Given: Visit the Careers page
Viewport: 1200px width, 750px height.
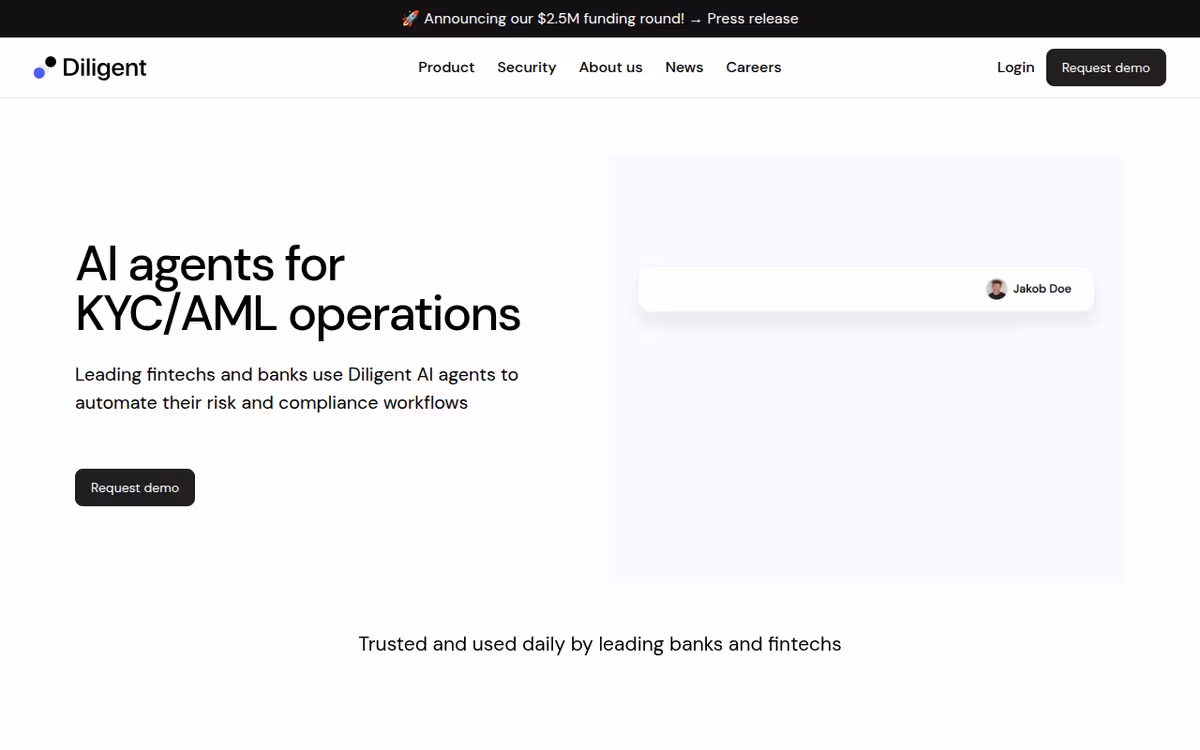Looking at the screenshot, I should coord(753,67).
